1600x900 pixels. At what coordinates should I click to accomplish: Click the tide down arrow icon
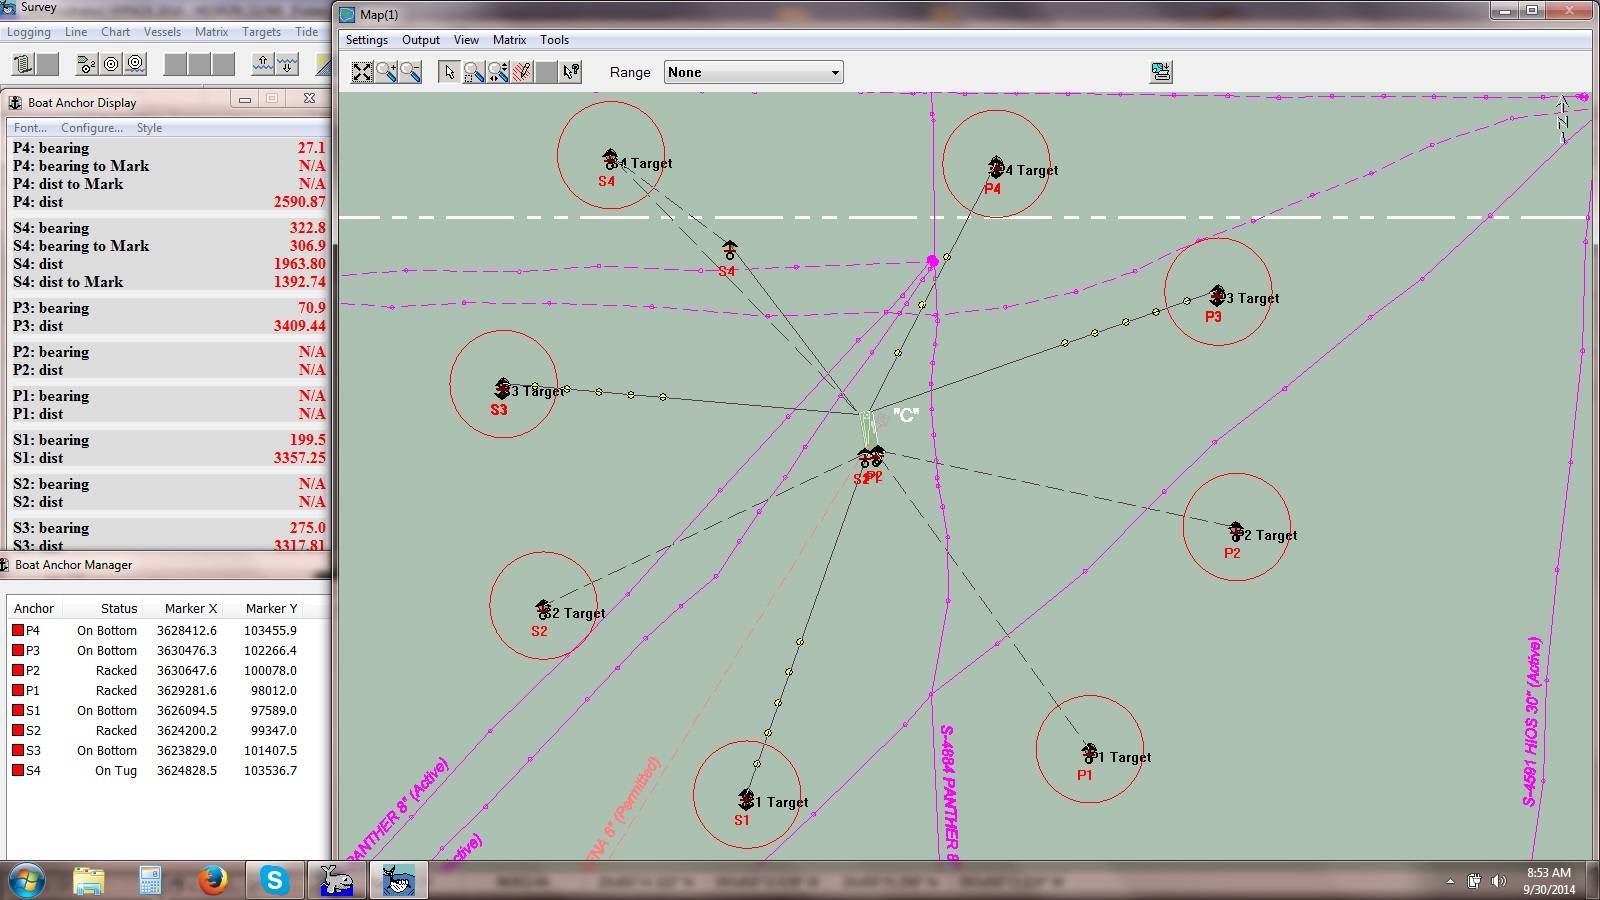287,65
